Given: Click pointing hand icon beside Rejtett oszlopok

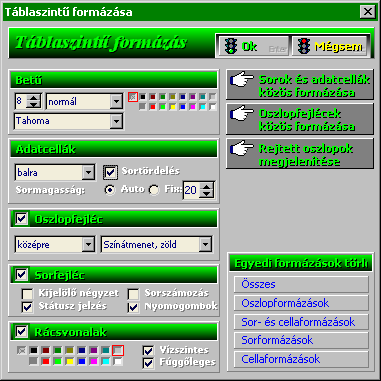Looking at the screenshot, I should 242,149.
